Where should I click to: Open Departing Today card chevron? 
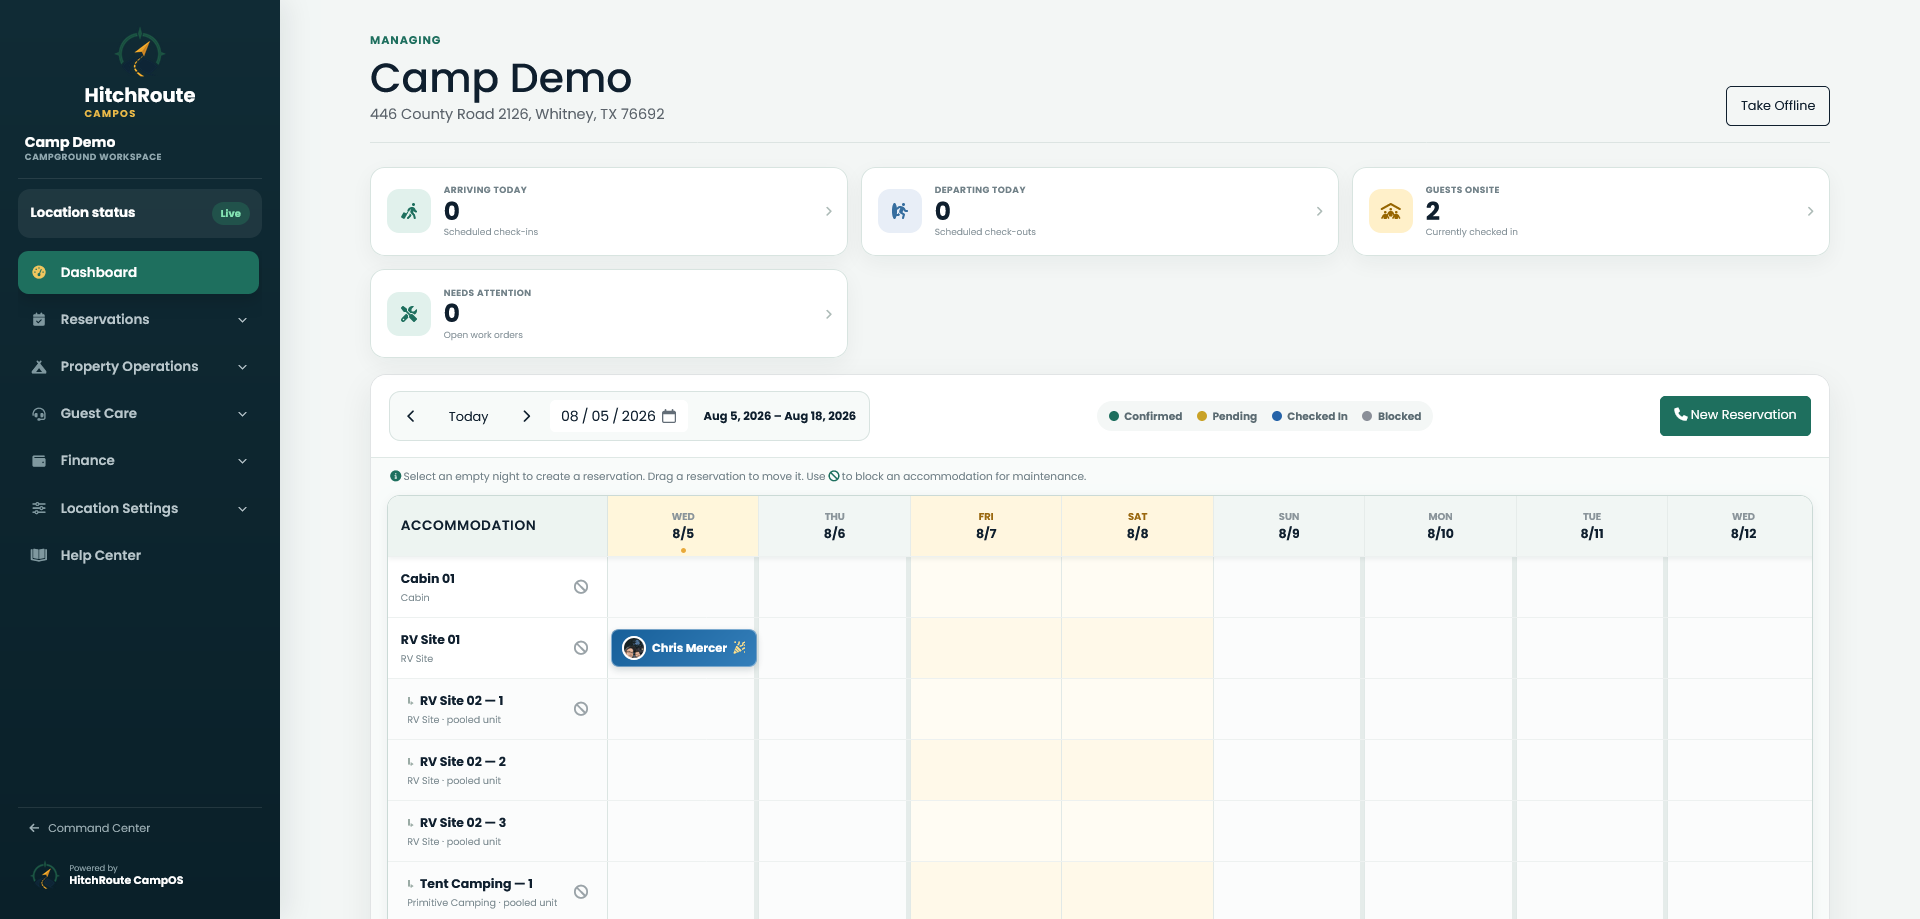tap(1320, 211)
